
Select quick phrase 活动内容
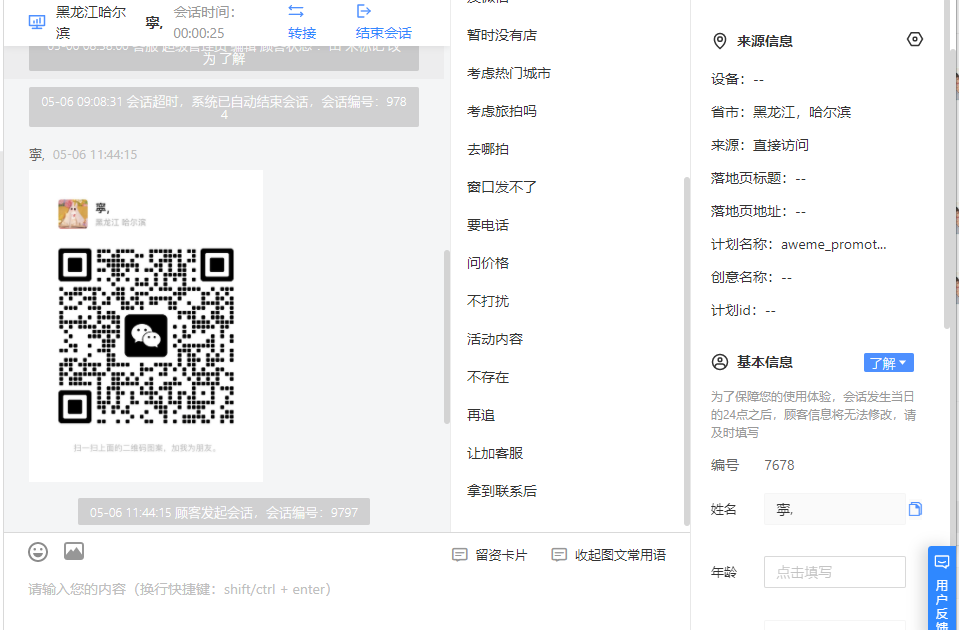click(495, 339)
